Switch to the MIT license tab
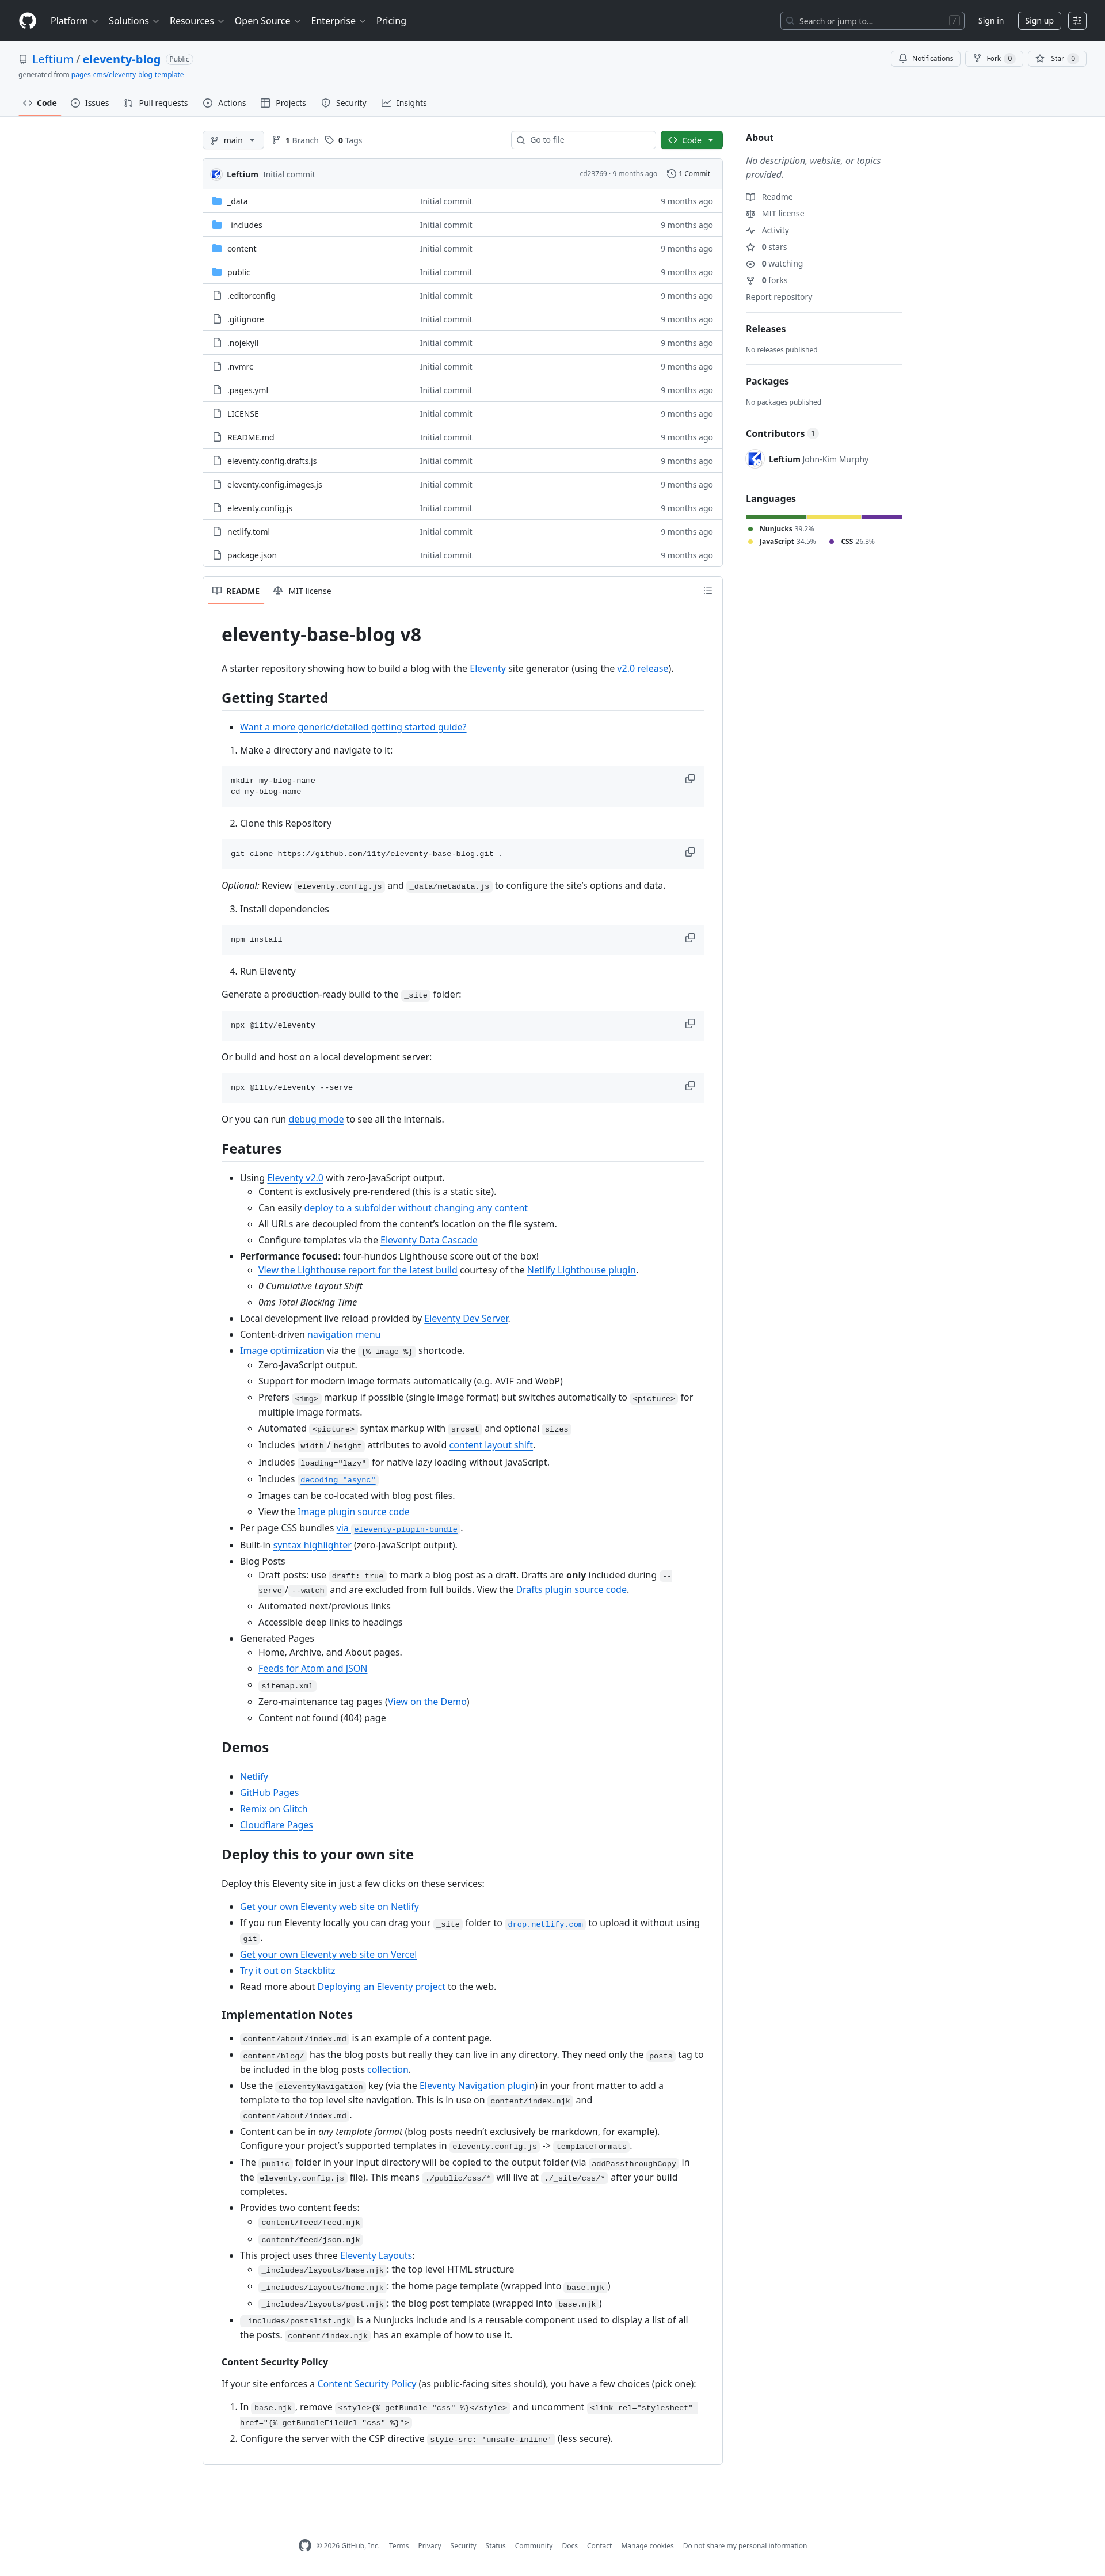The image size is (1105, 2576). [302, 591]
